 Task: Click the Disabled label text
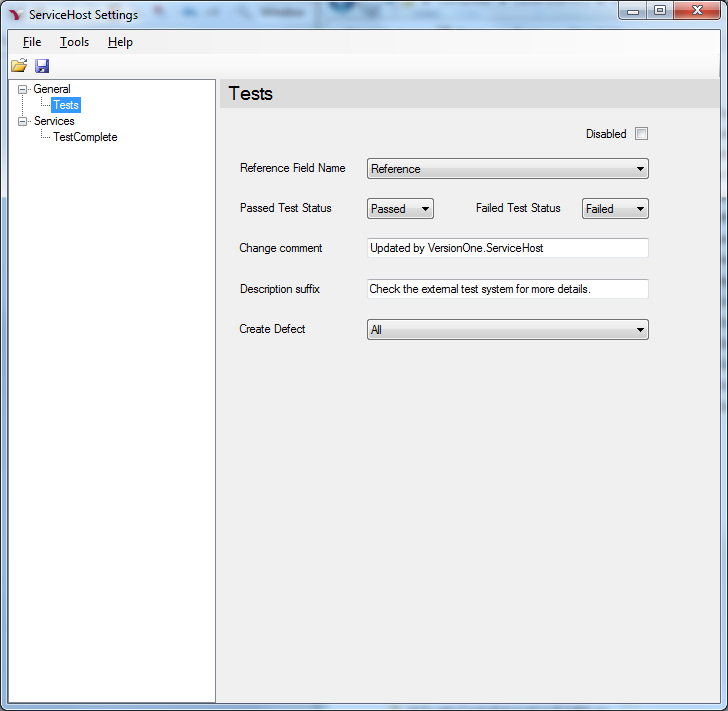pos(606,134)
